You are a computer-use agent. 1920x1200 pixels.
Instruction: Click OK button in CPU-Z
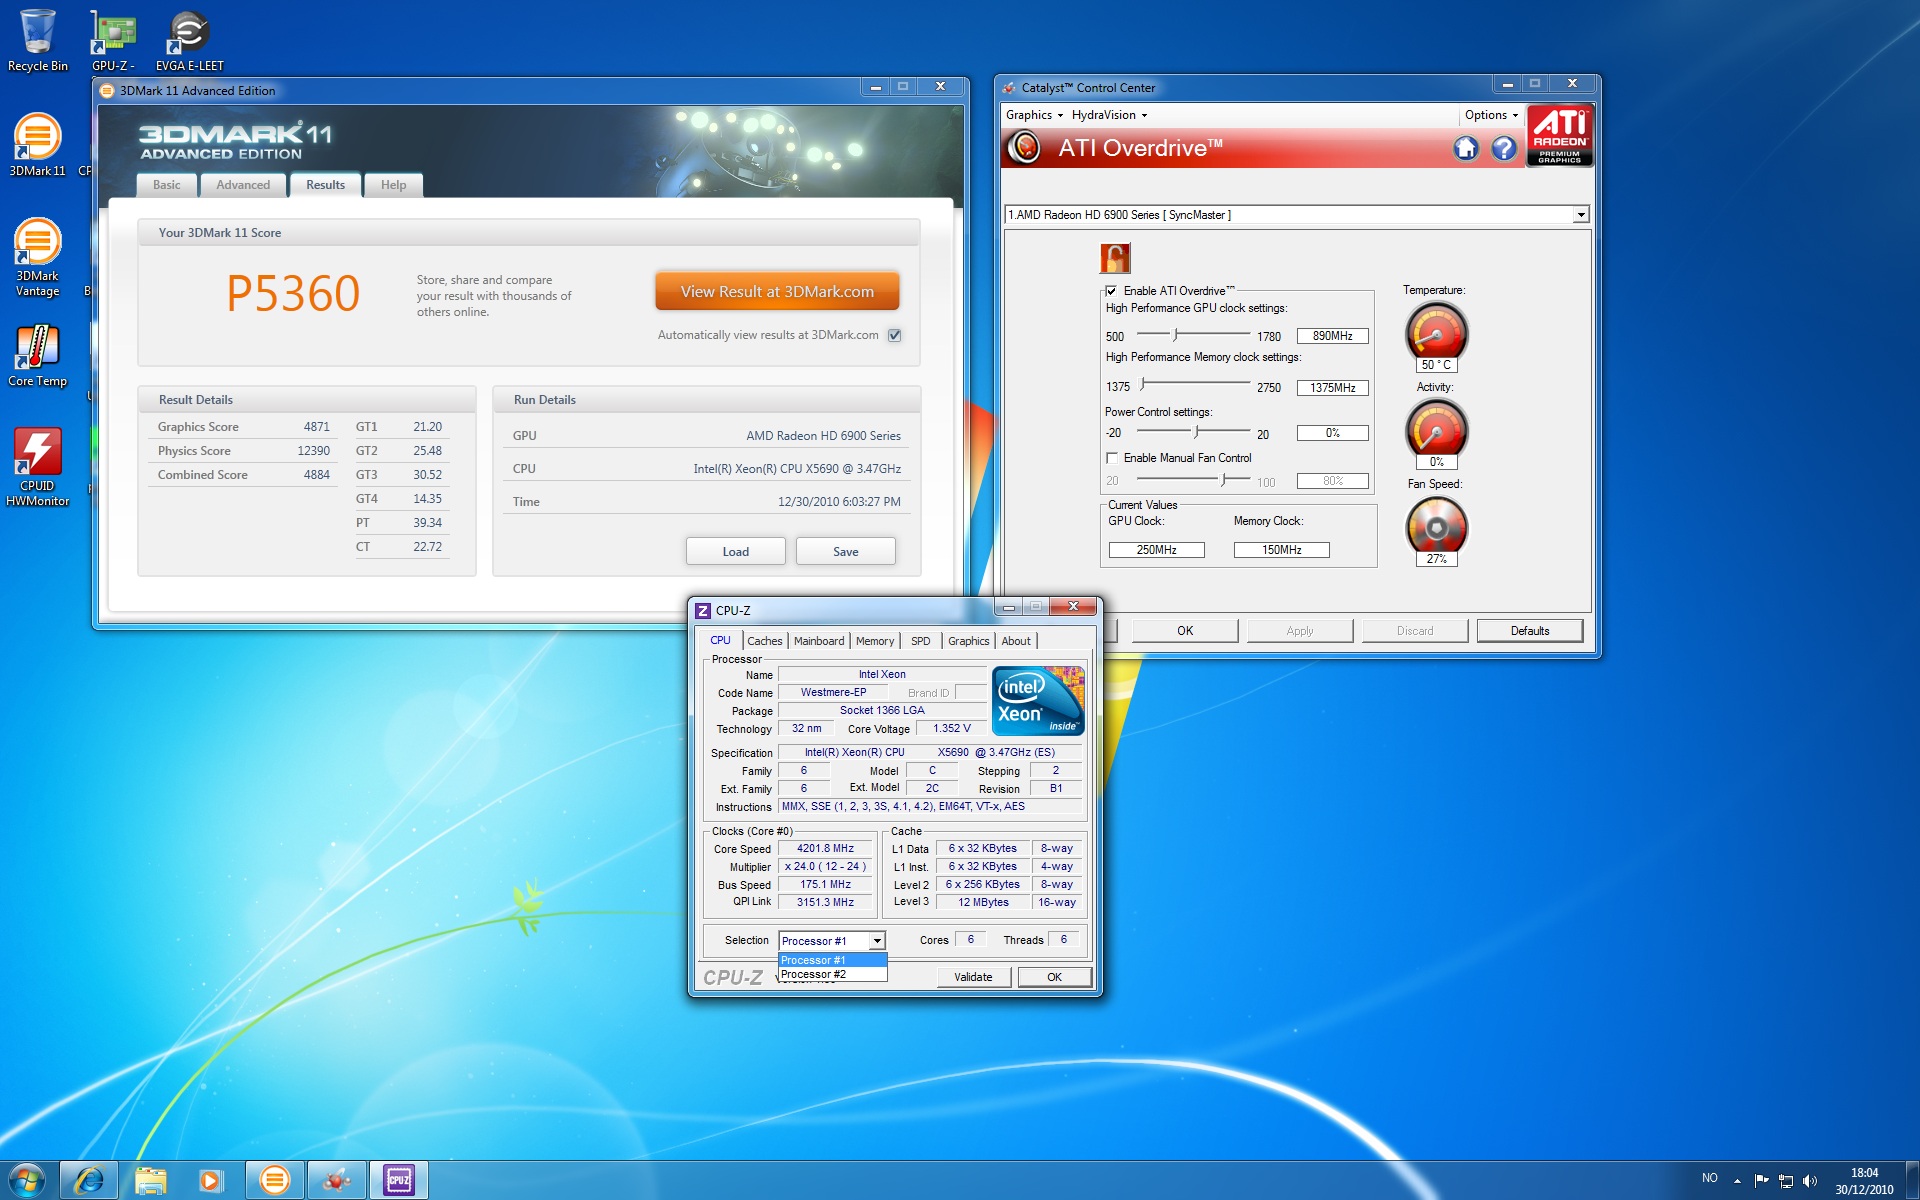[x=1054, y=977]
